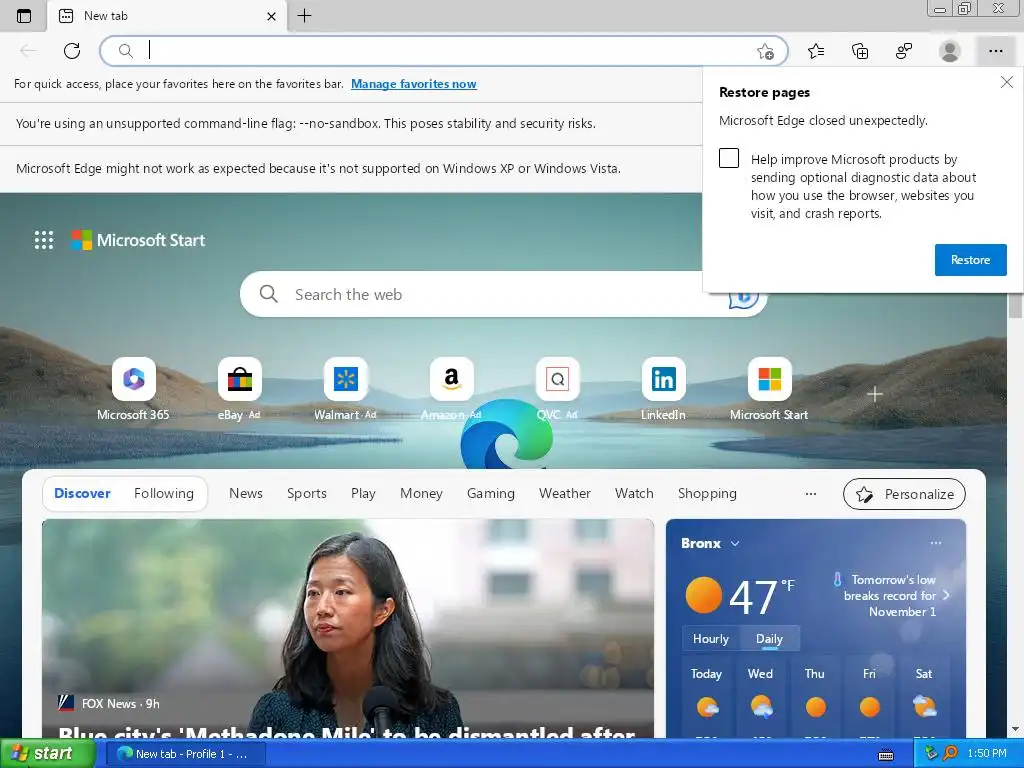Click the browser refresh button
The image size is (1024, 768).
(x=72, y=50)
